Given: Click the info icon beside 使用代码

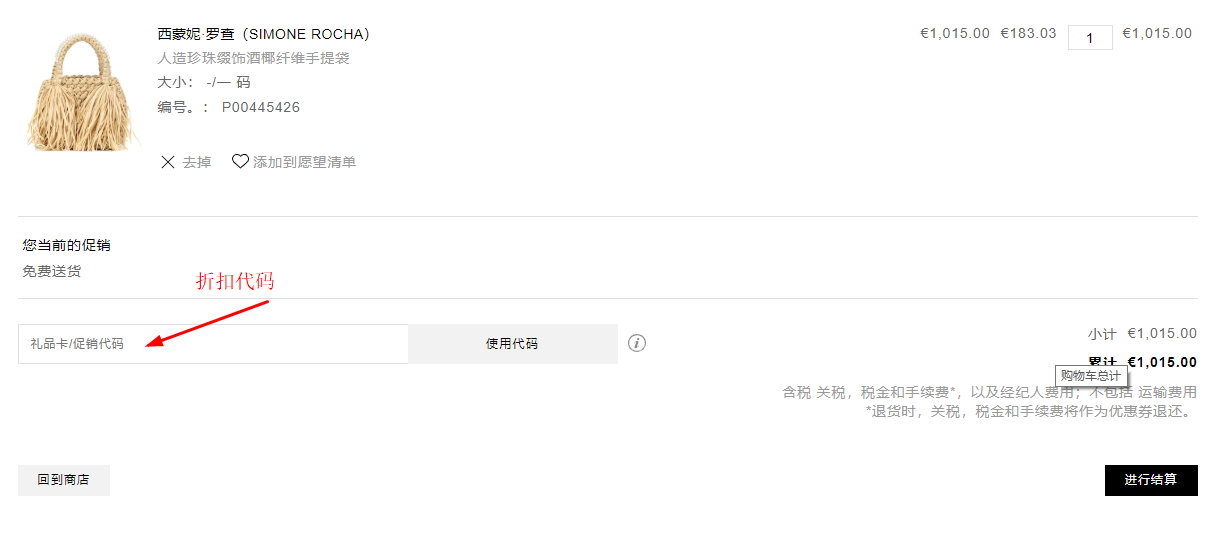Looking at the screenshot, I should coord(637,343).
